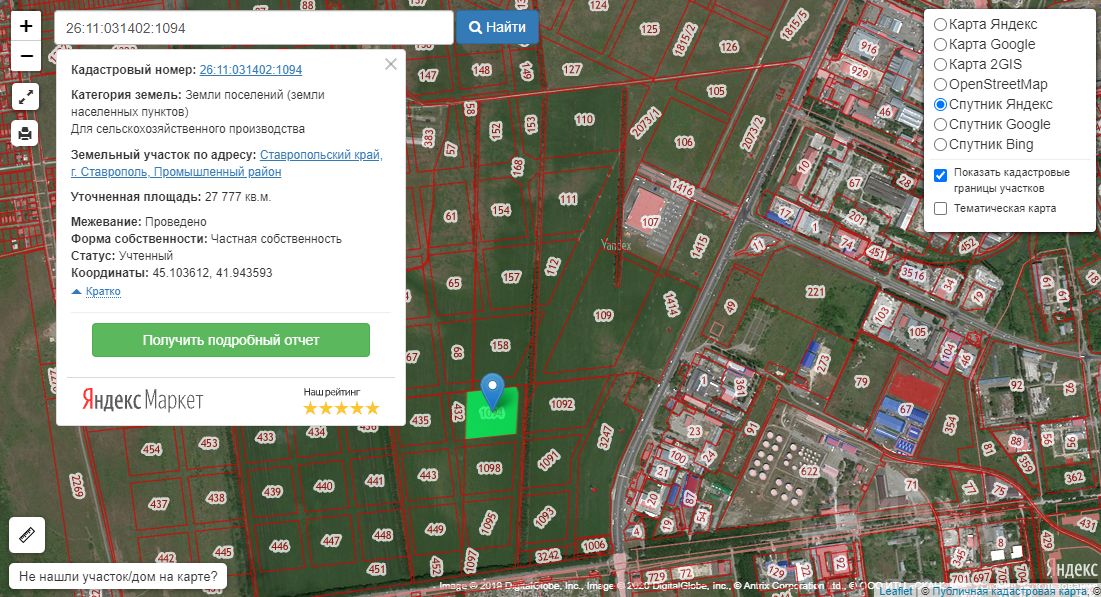This screenshot has height=597, width=1101.
Task: Click Получить подробный отчет button
Action: click(231, 340)
